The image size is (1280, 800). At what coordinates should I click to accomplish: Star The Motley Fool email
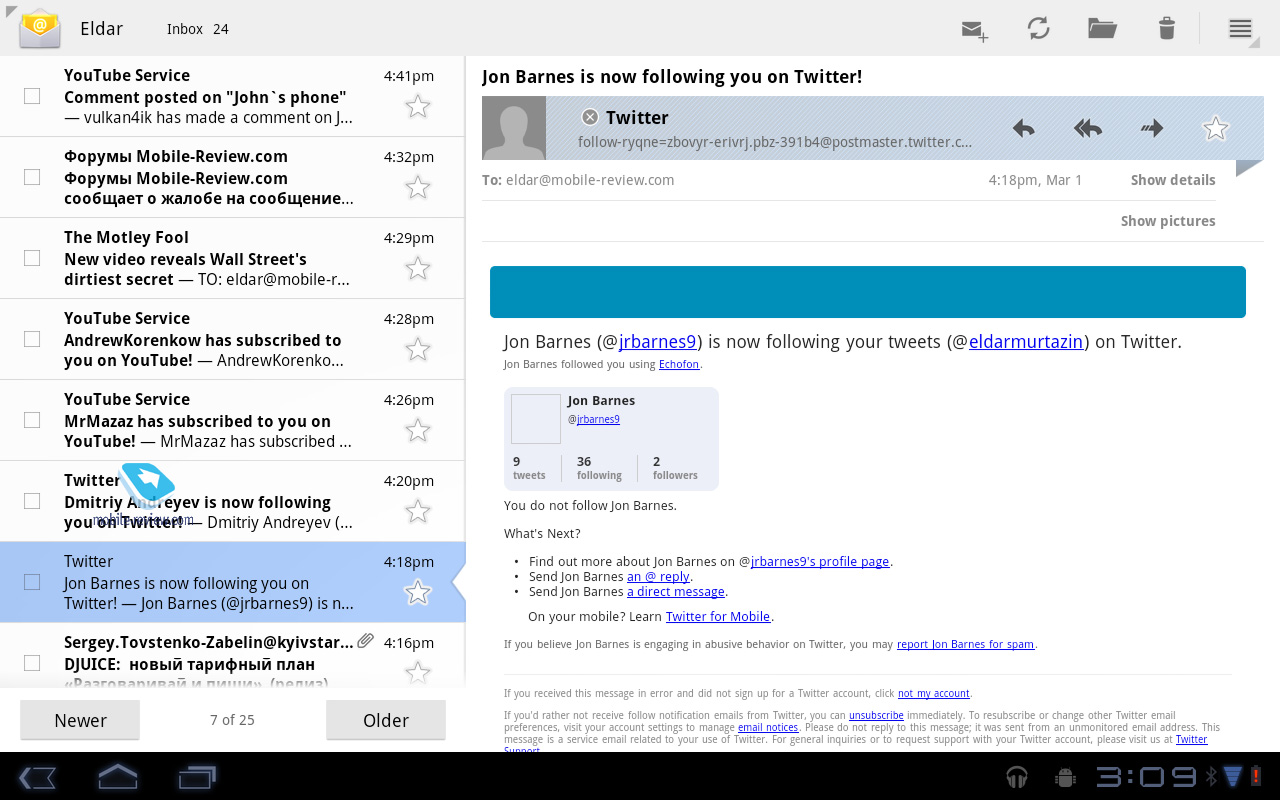tap(418, 268)
